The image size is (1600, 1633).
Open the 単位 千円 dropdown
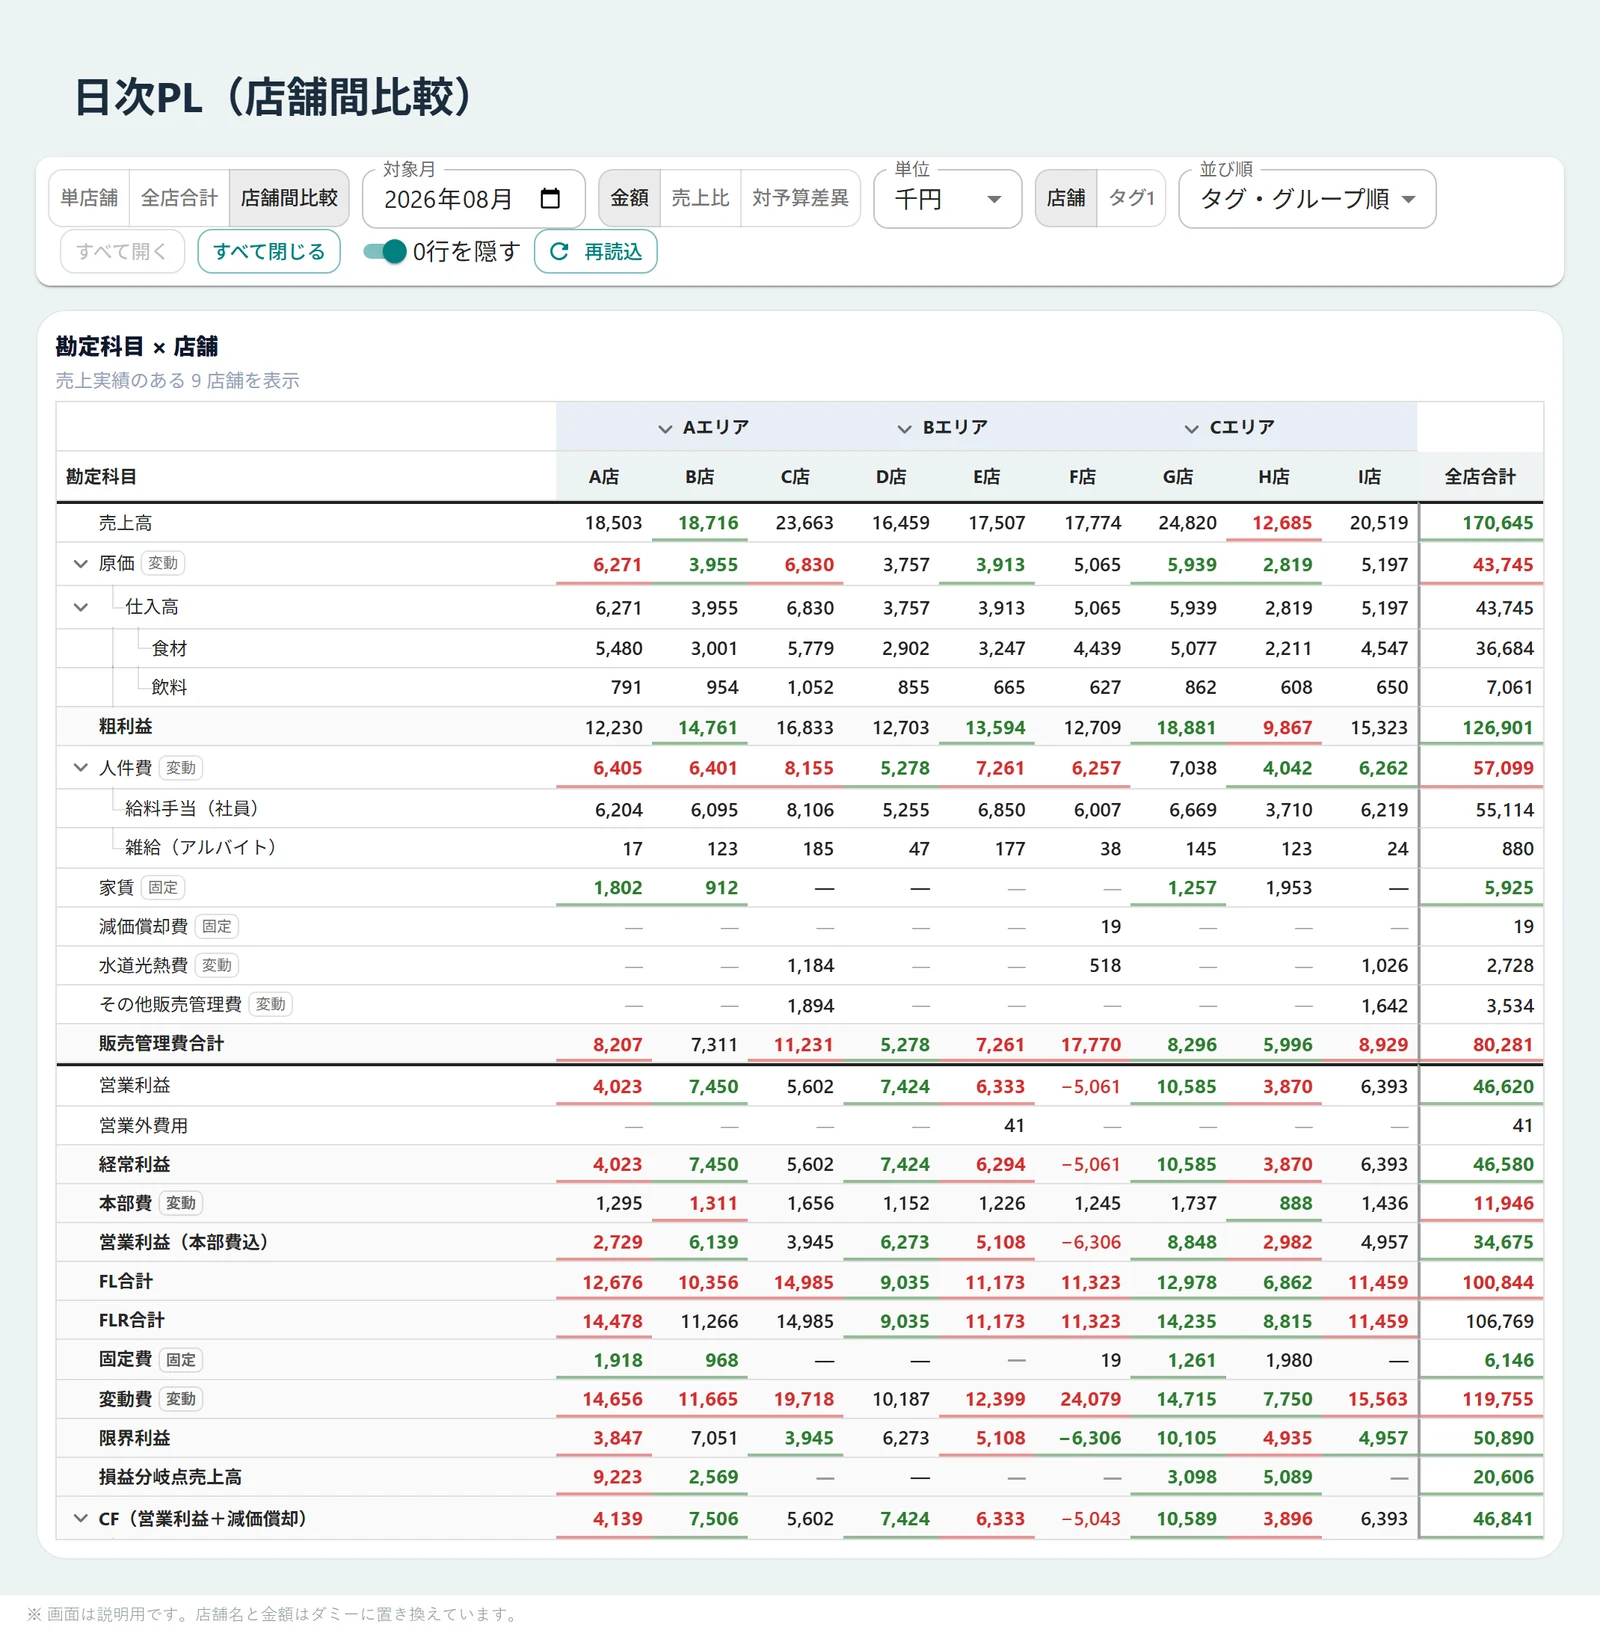pos(947,199)
